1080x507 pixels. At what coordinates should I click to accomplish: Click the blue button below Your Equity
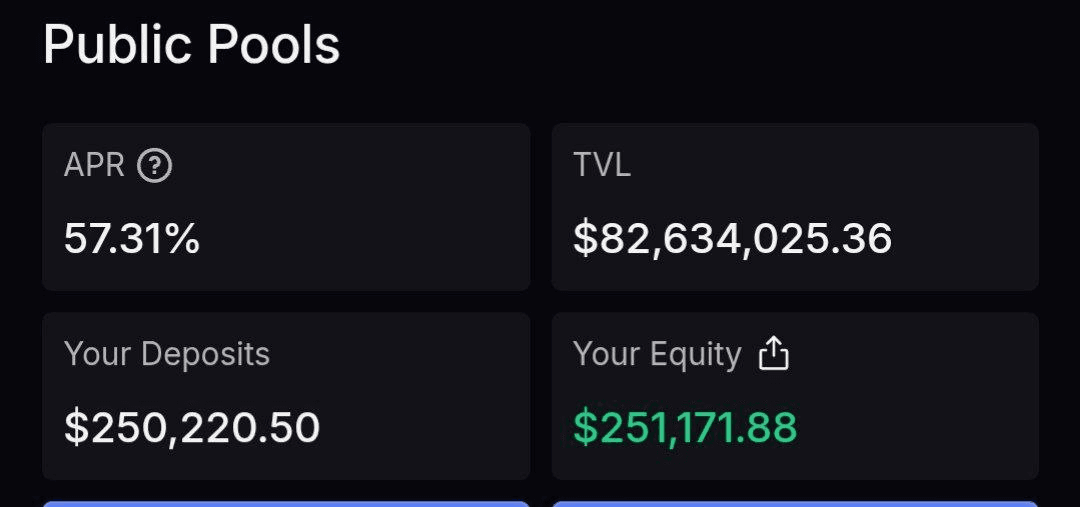click(x=795, y=504)
